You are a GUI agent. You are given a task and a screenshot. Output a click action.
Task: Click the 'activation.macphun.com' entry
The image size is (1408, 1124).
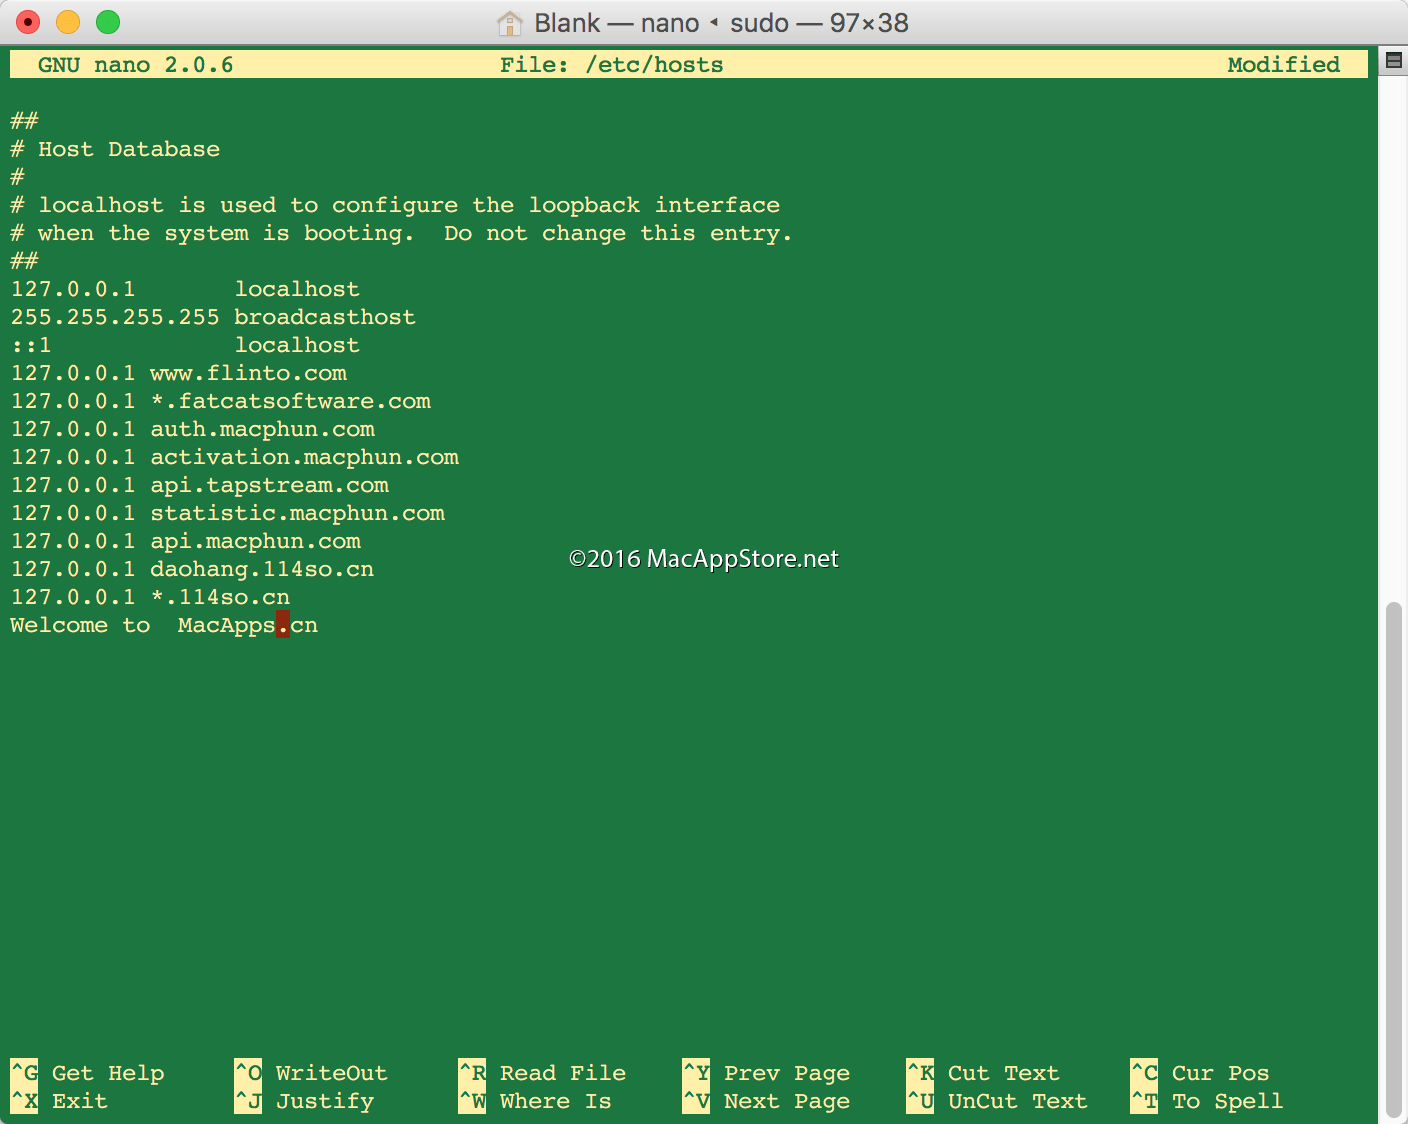tap(235, 457)
